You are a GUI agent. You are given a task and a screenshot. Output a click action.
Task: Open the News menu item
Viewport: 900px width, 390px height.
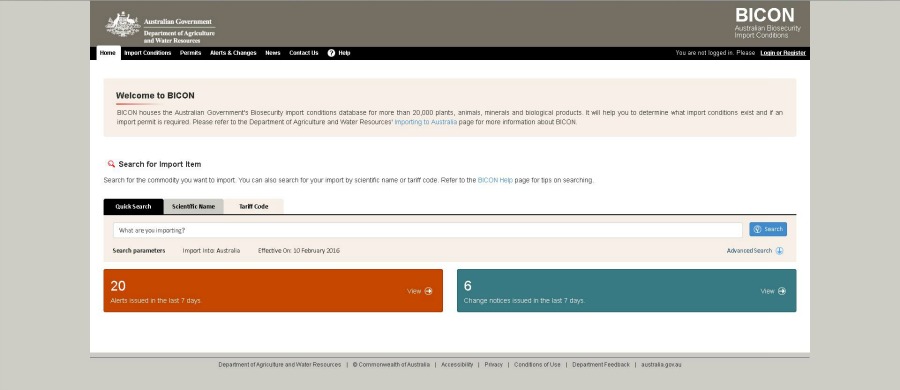273,53
